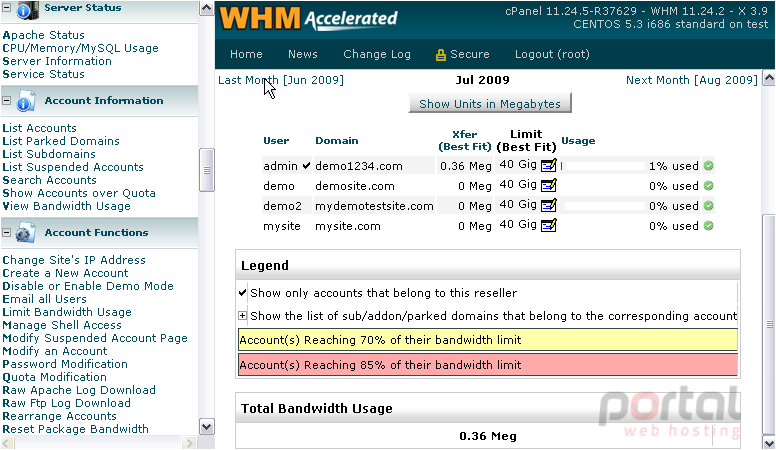
Task: Click the Server Status section icon
Action: (27, 10)
